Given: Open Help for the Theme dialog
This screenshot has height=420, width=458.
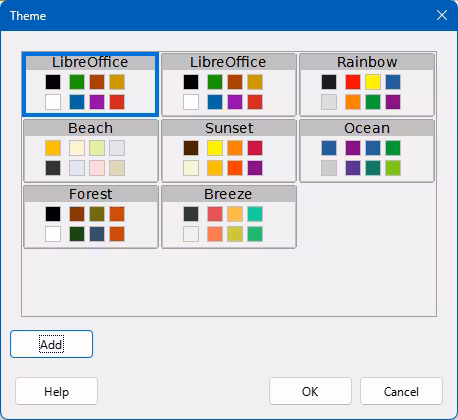Looking at the screenshot, I should coord(56,391).
